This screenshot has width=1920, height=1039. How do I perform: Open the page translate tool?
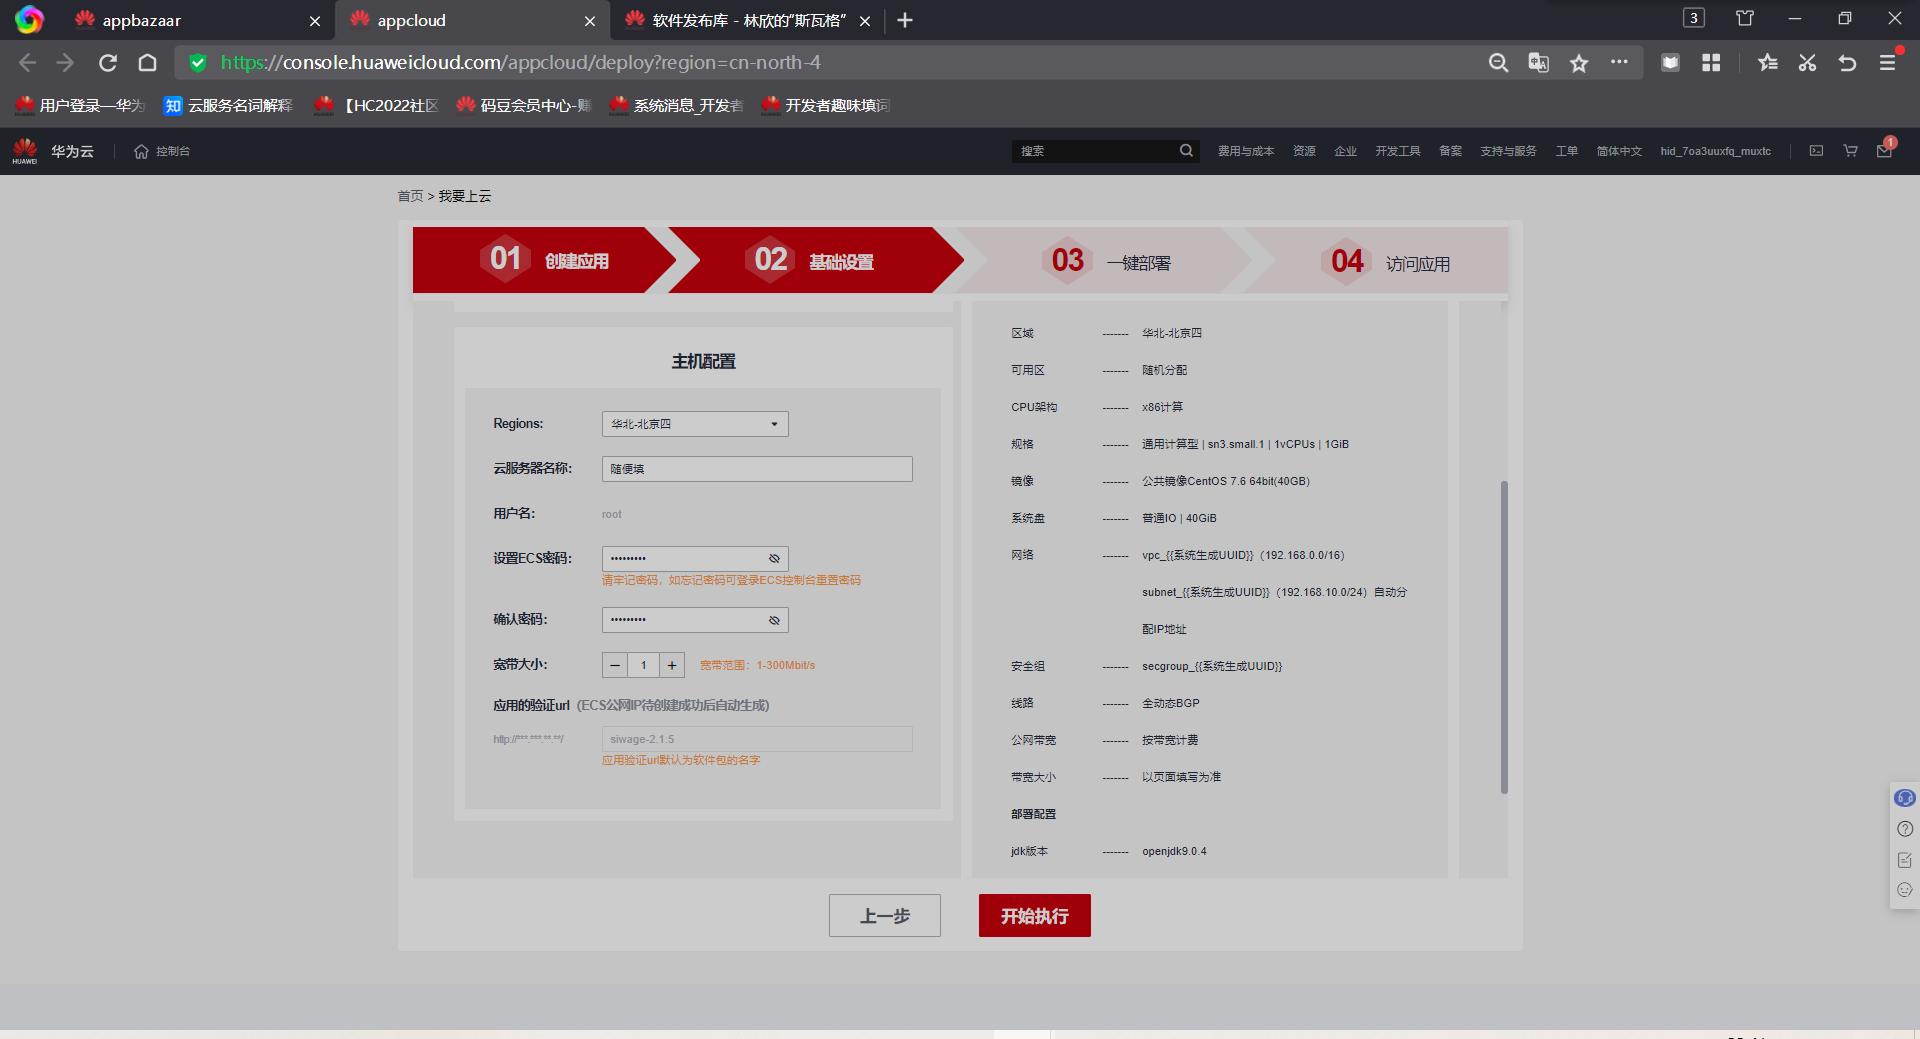pyautogui.click(x=1538, y=63)
